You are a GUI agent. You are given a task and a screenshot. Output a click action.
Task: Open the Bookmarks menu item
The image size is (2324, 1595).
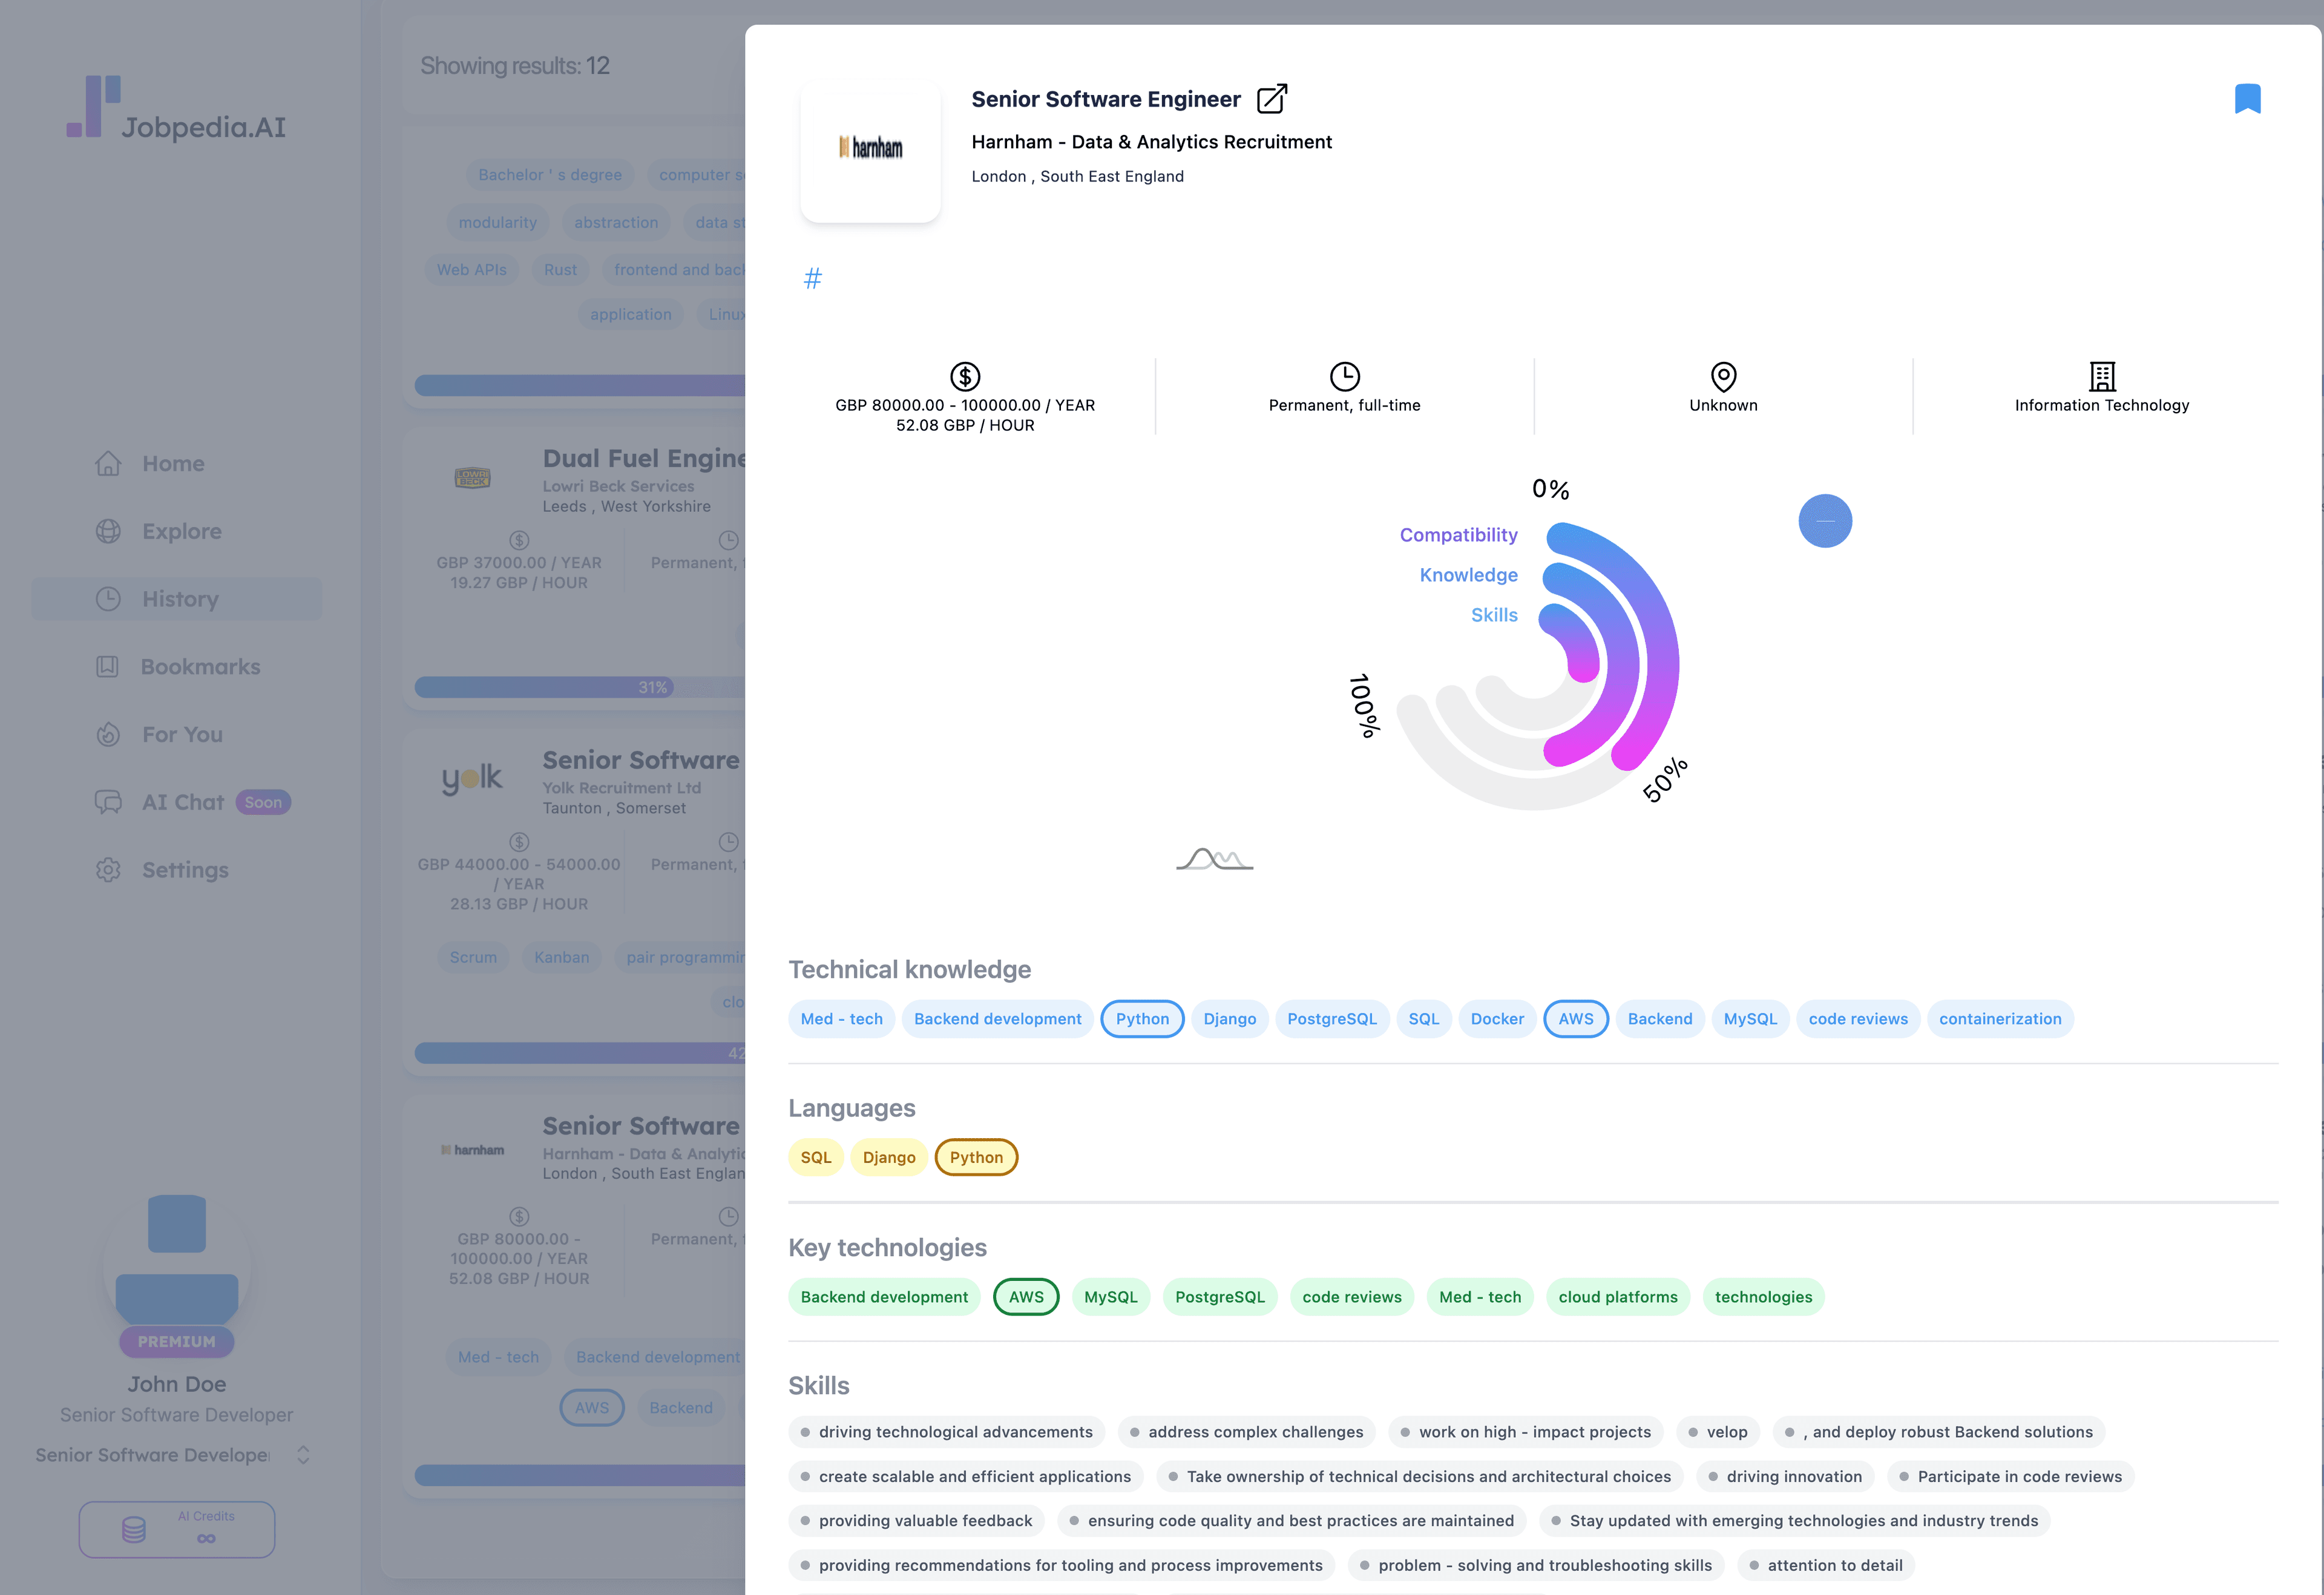(176, 667)
